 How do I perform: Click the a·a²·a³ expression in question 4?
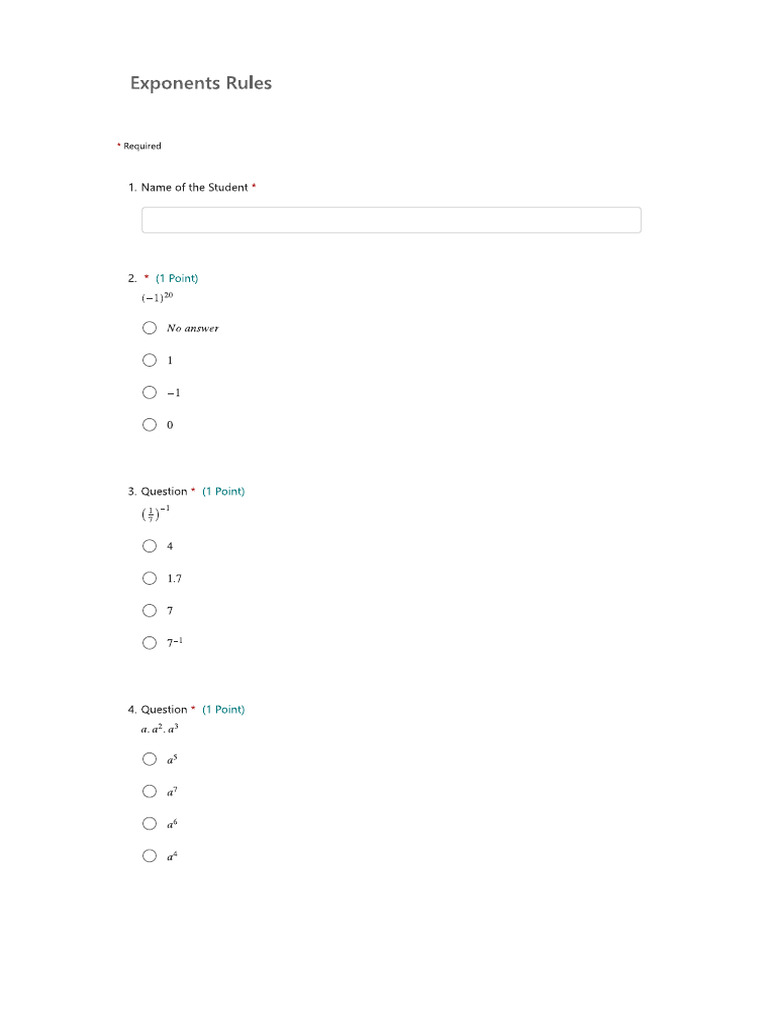click(160, 729)
